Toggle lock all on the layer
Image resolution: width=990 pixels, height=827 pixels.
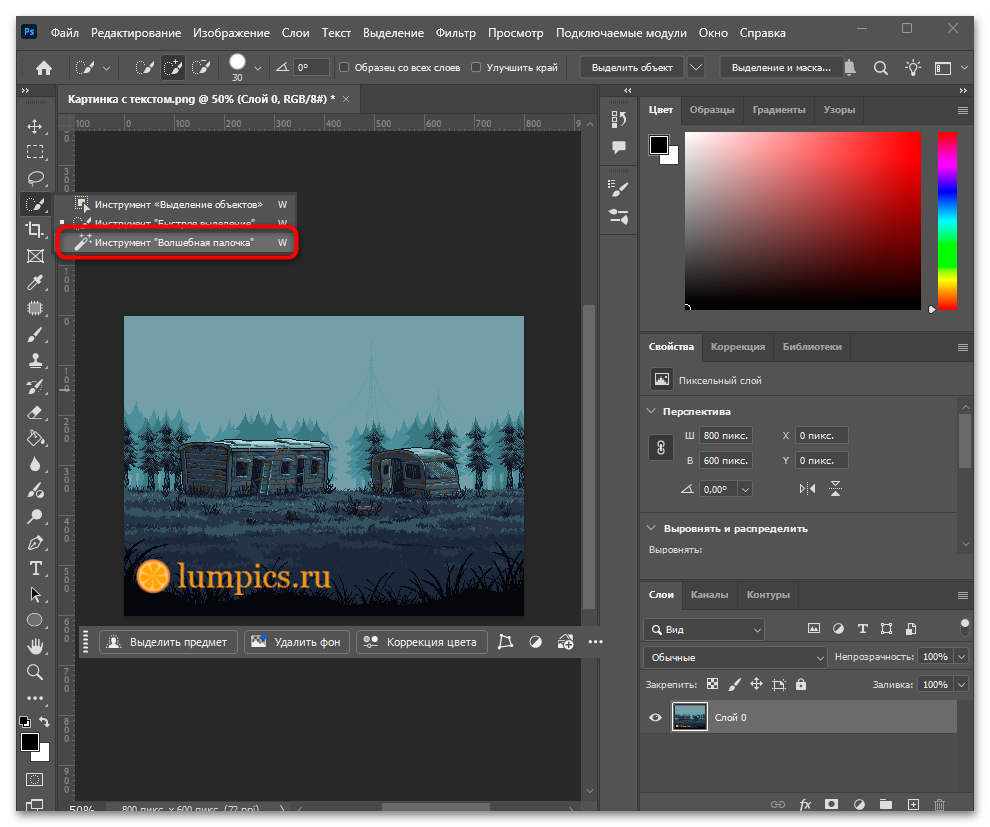[x=801, y=684]
